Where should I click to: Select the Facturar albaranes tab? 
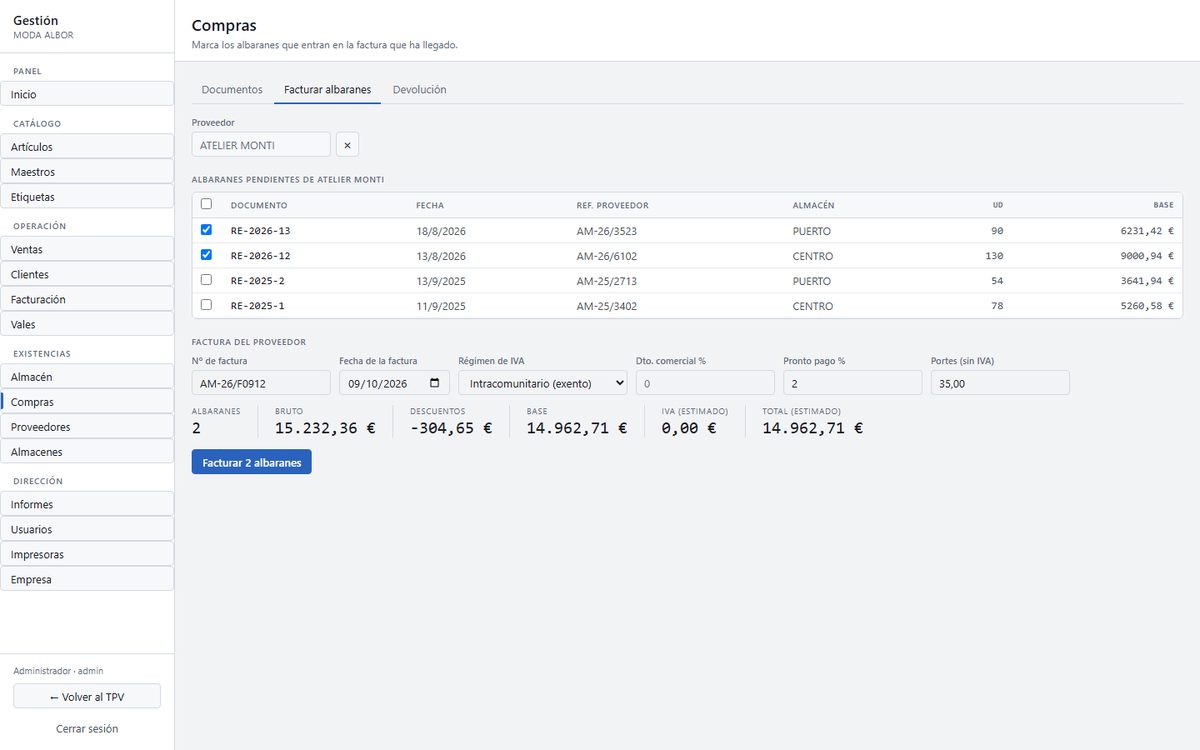327,90
